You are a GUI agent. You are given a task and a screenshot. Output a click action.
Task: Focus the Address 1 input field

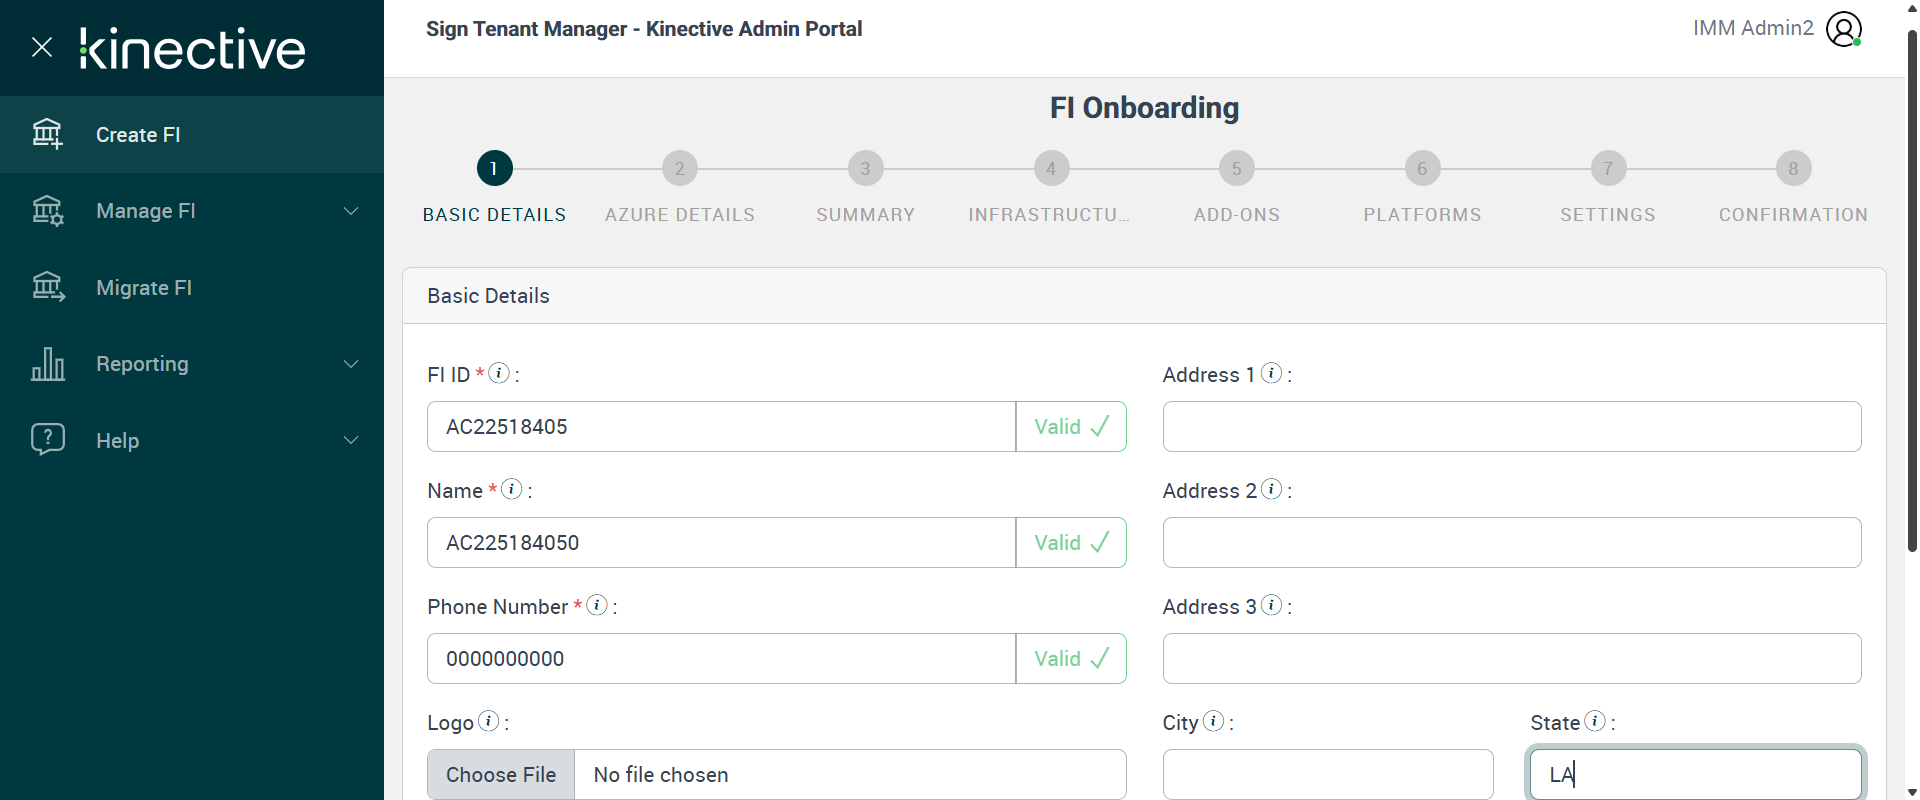coord(1511,427)
